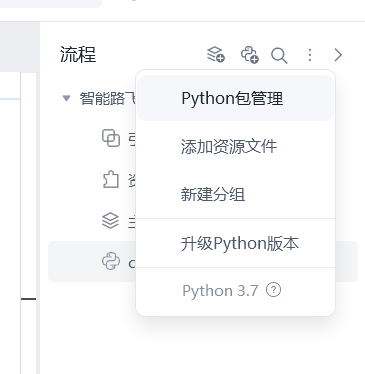Image resolution: width=365 pixels, height=374 pixels.
Task: Select the stacked layers main flow icon
Action: coord(110,221)
